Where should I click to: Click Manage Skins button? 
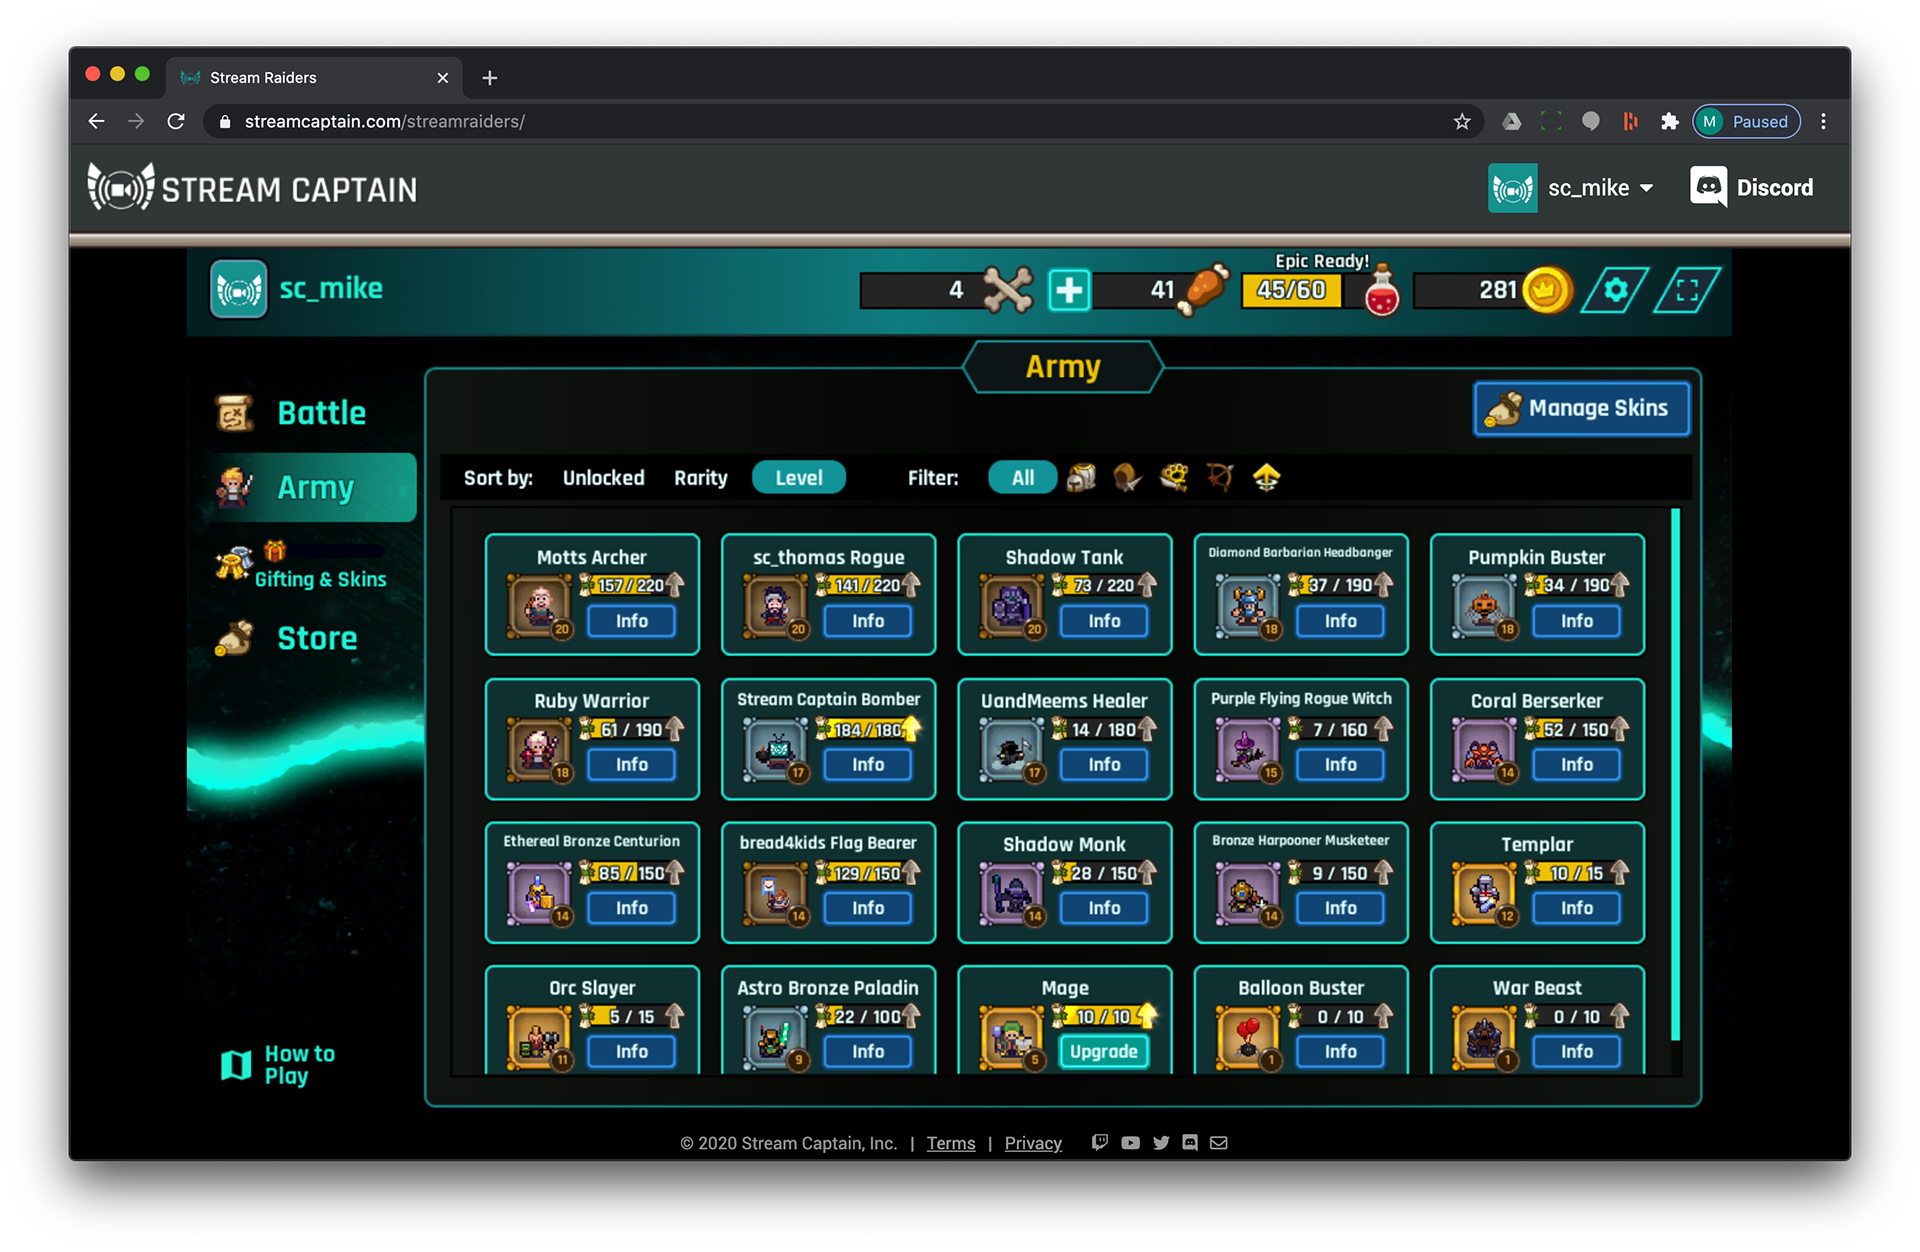point(1582,408)
